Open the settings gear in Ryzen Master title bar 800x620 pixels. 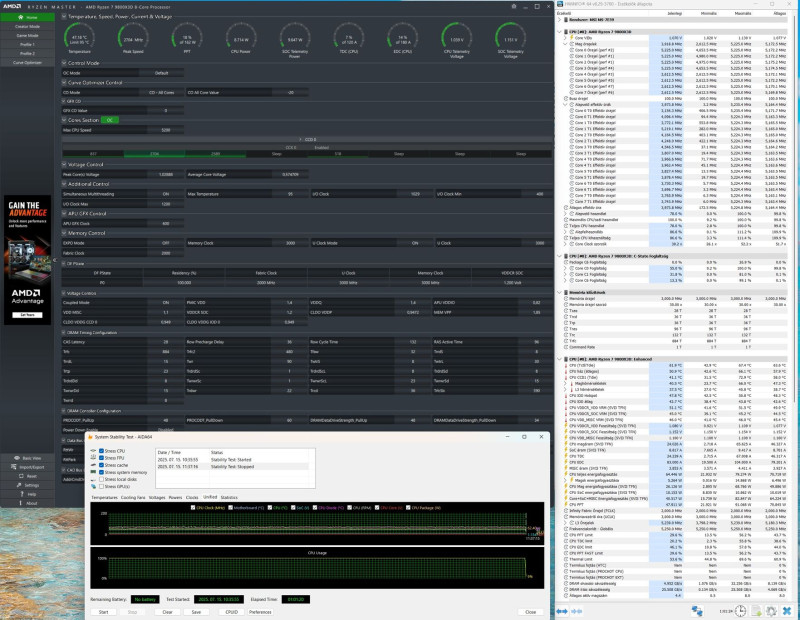coord(514,7)
